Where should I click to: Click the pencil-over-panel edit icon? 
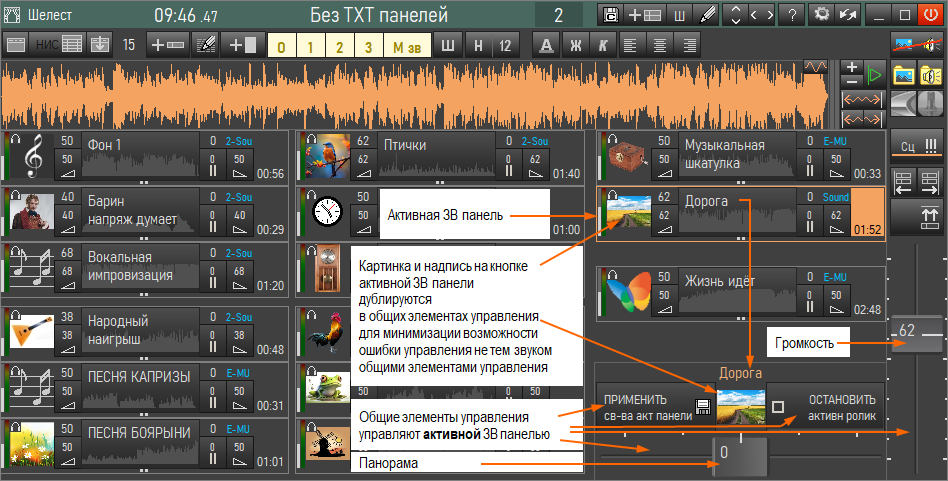(x=205, y=45)
